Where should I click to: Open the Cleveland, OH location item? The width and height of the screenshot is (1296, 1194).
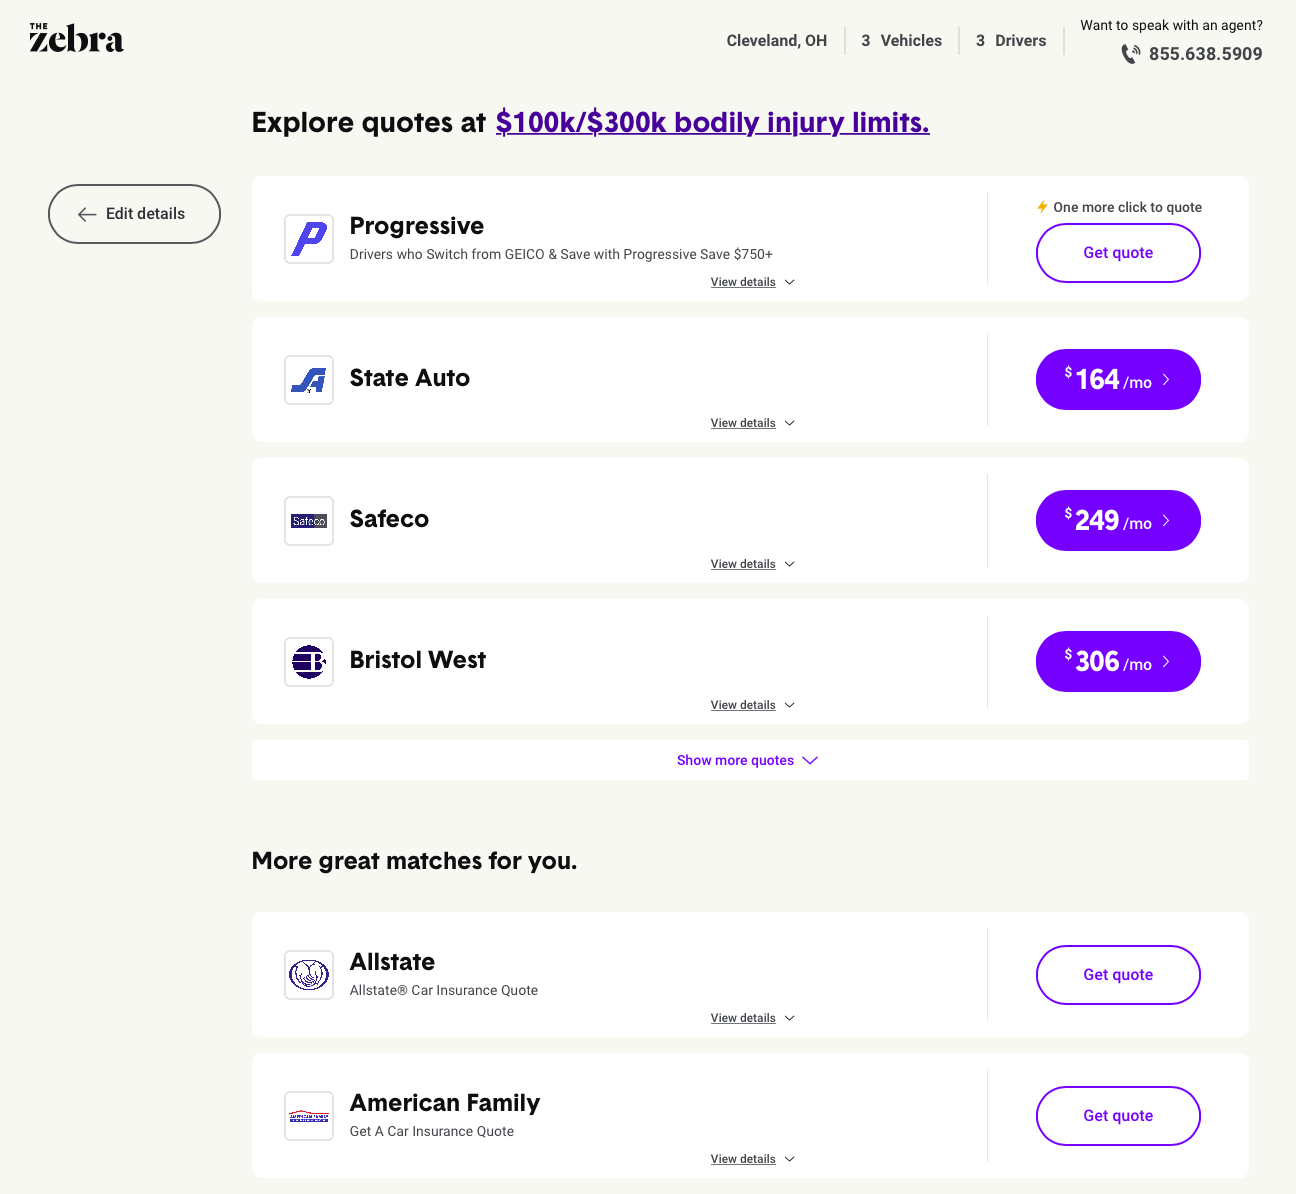pyautogui.click(x=777, y=41)
